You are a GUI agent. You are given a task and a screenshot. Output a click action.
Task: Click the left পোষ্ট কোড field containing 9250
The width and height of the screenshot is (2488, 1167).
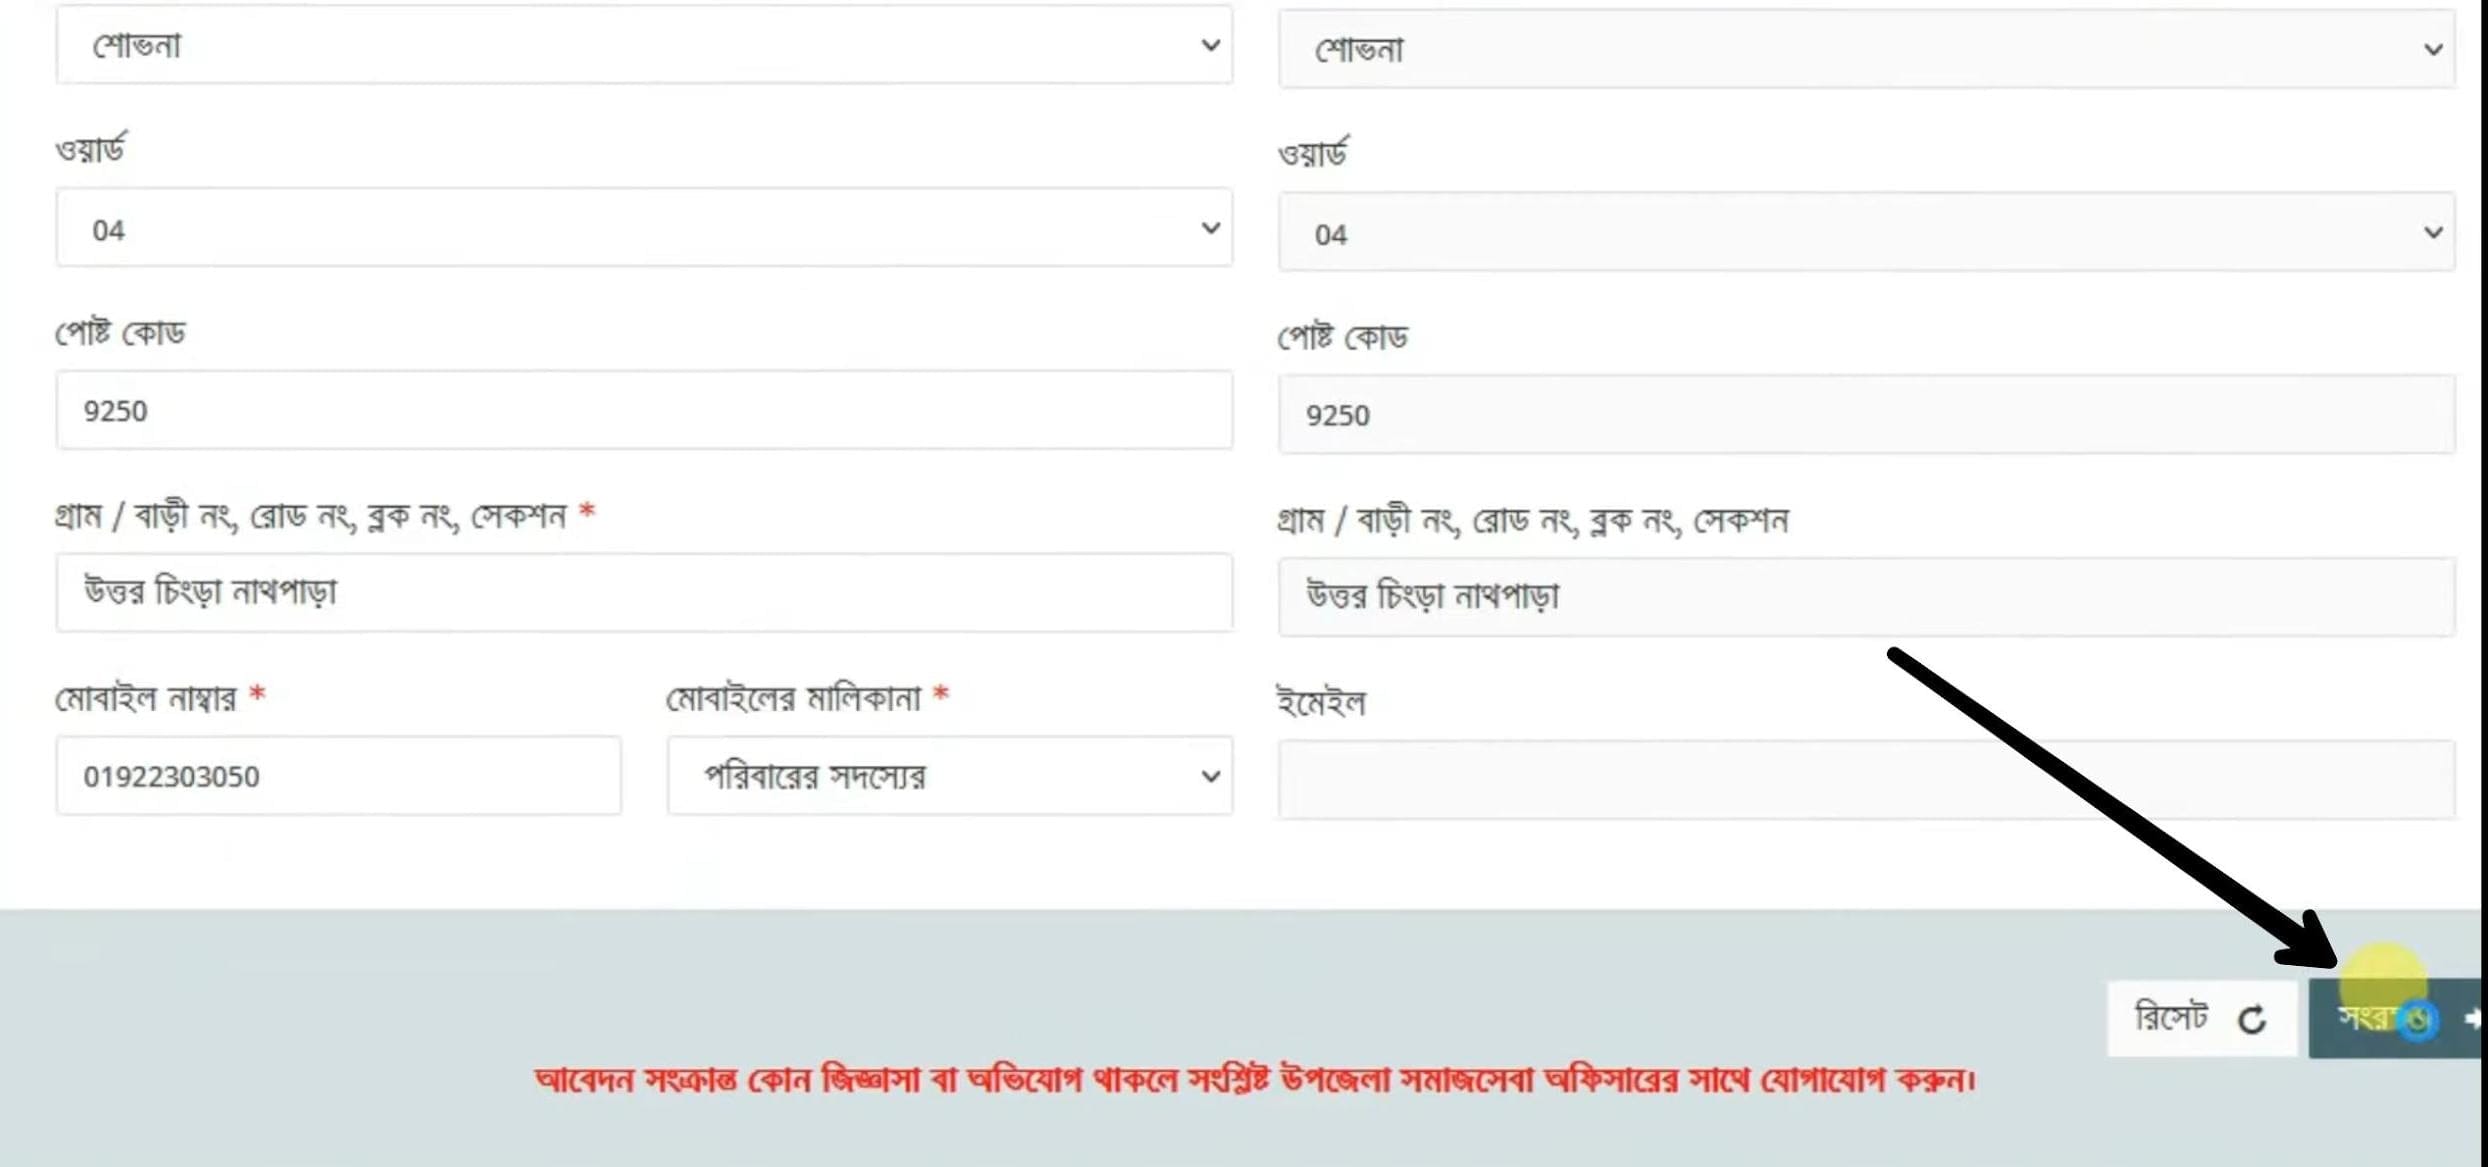point(644,410)
